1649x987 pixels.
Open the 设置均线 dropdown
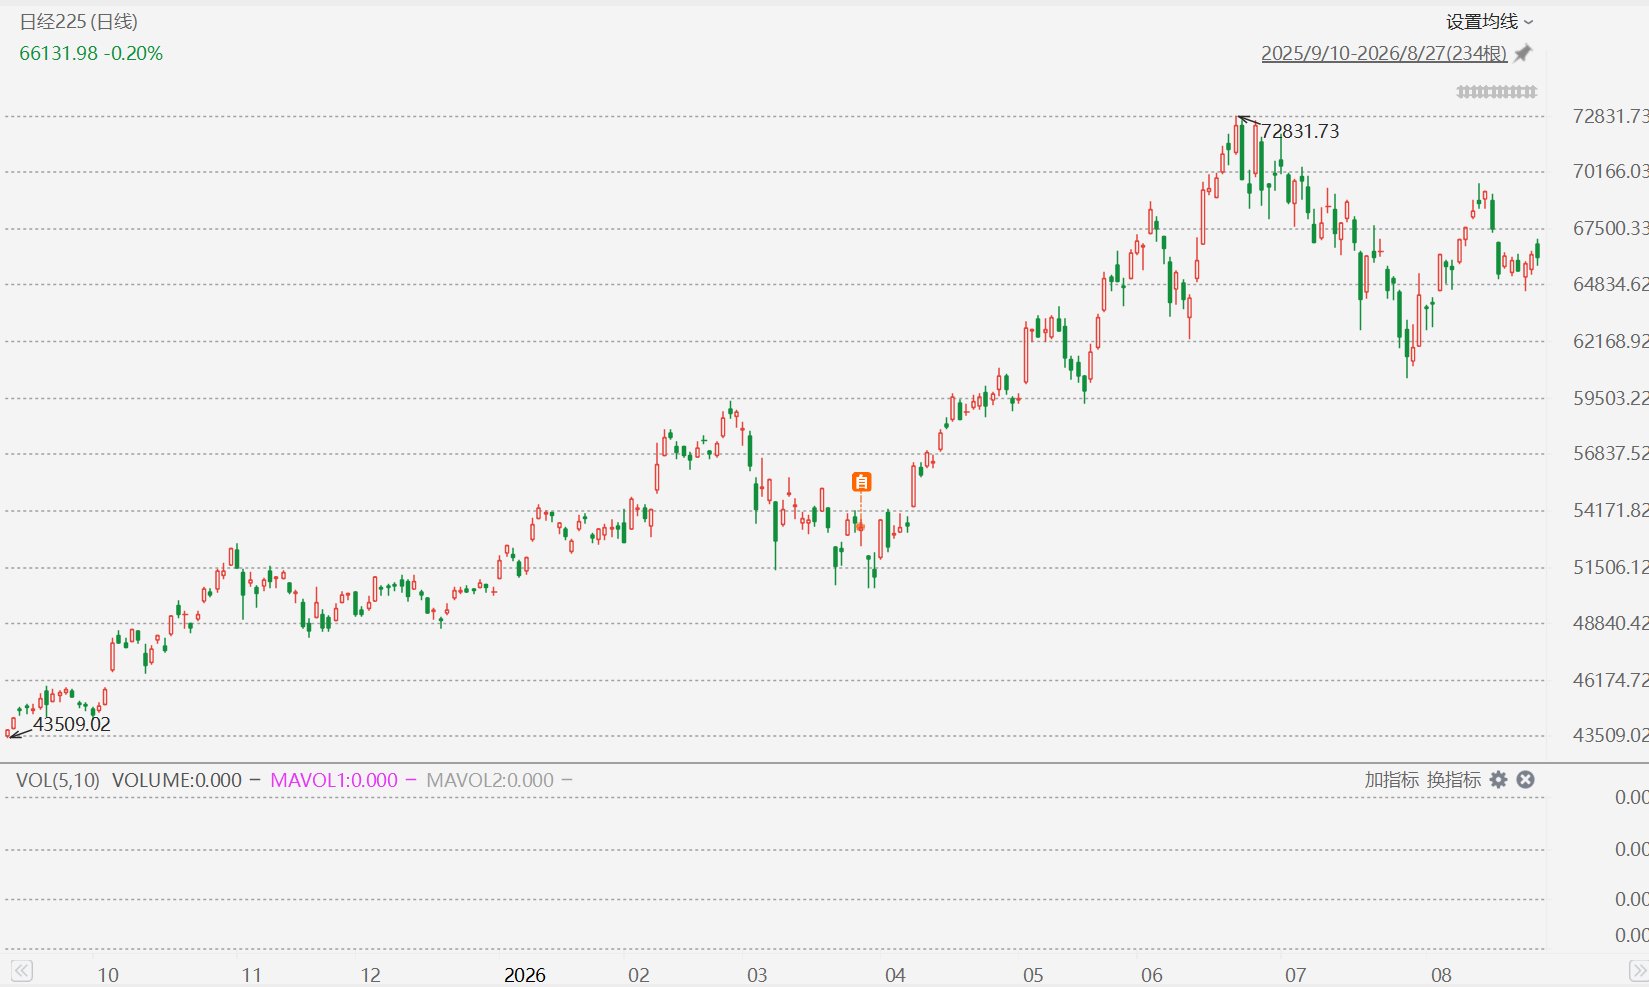(1489, 21)
